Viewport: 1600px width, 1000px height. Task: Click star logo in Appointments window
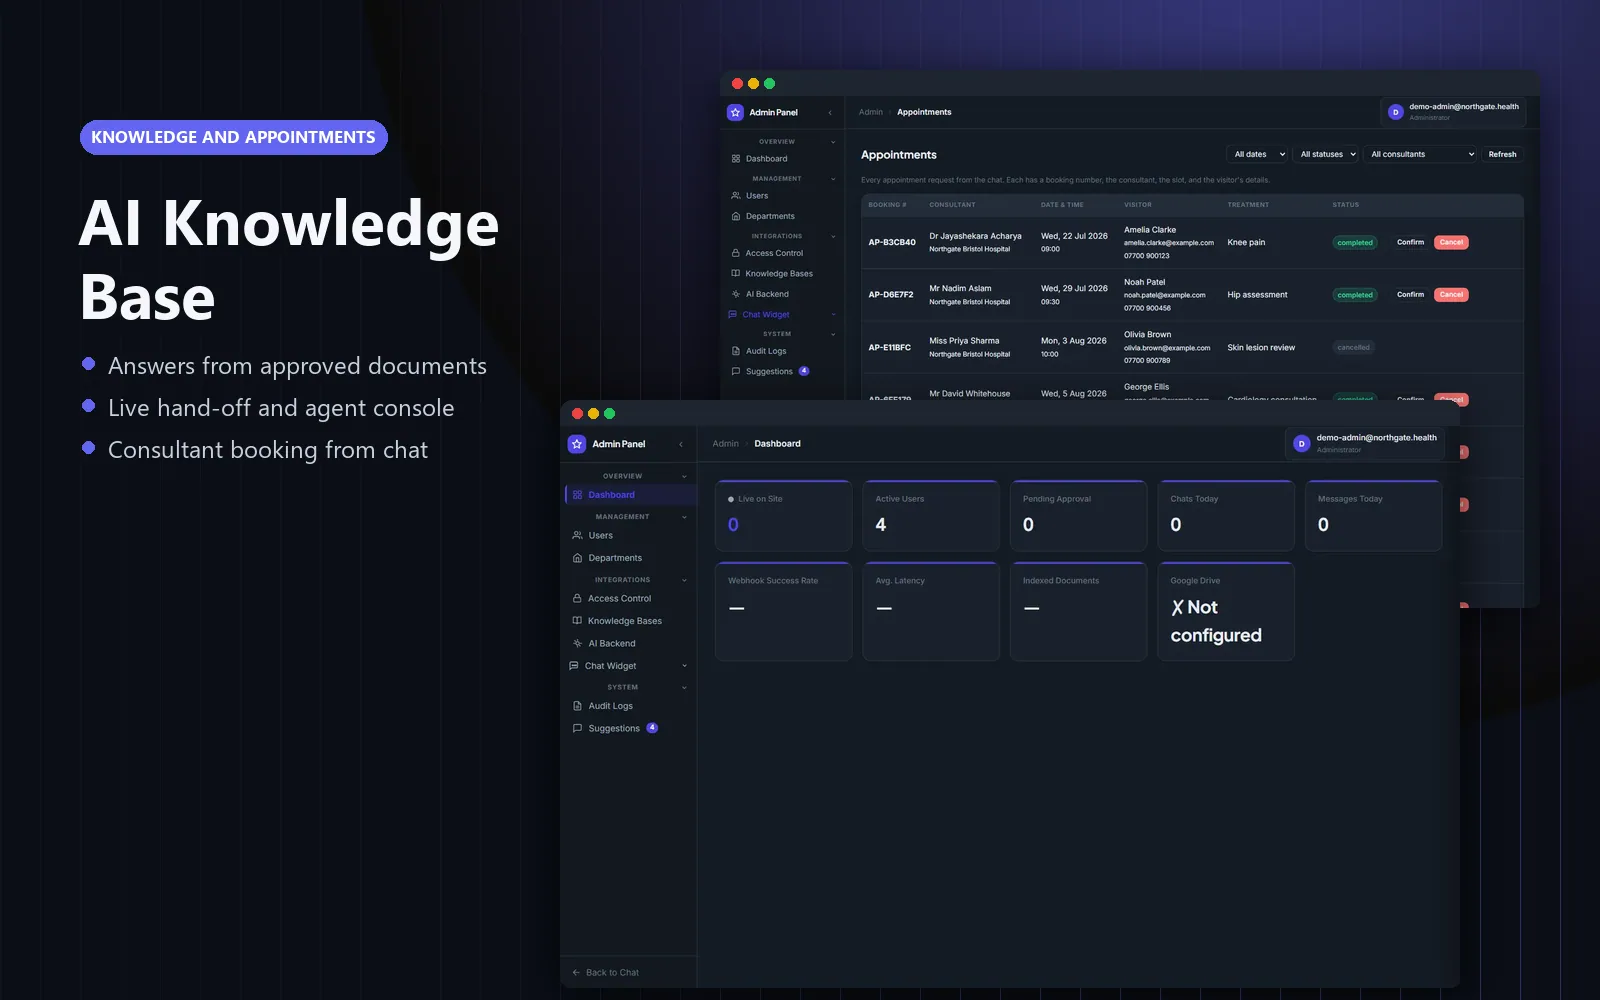coord(735,112)
